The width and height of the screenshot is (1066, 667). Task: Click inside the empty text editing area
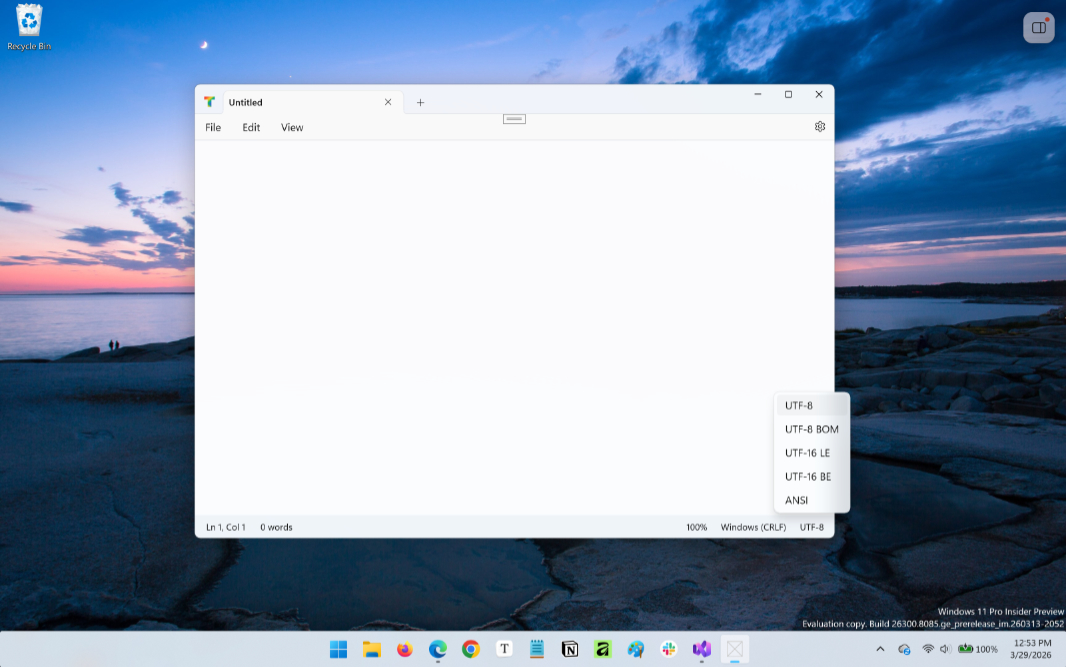pos(480,320)
